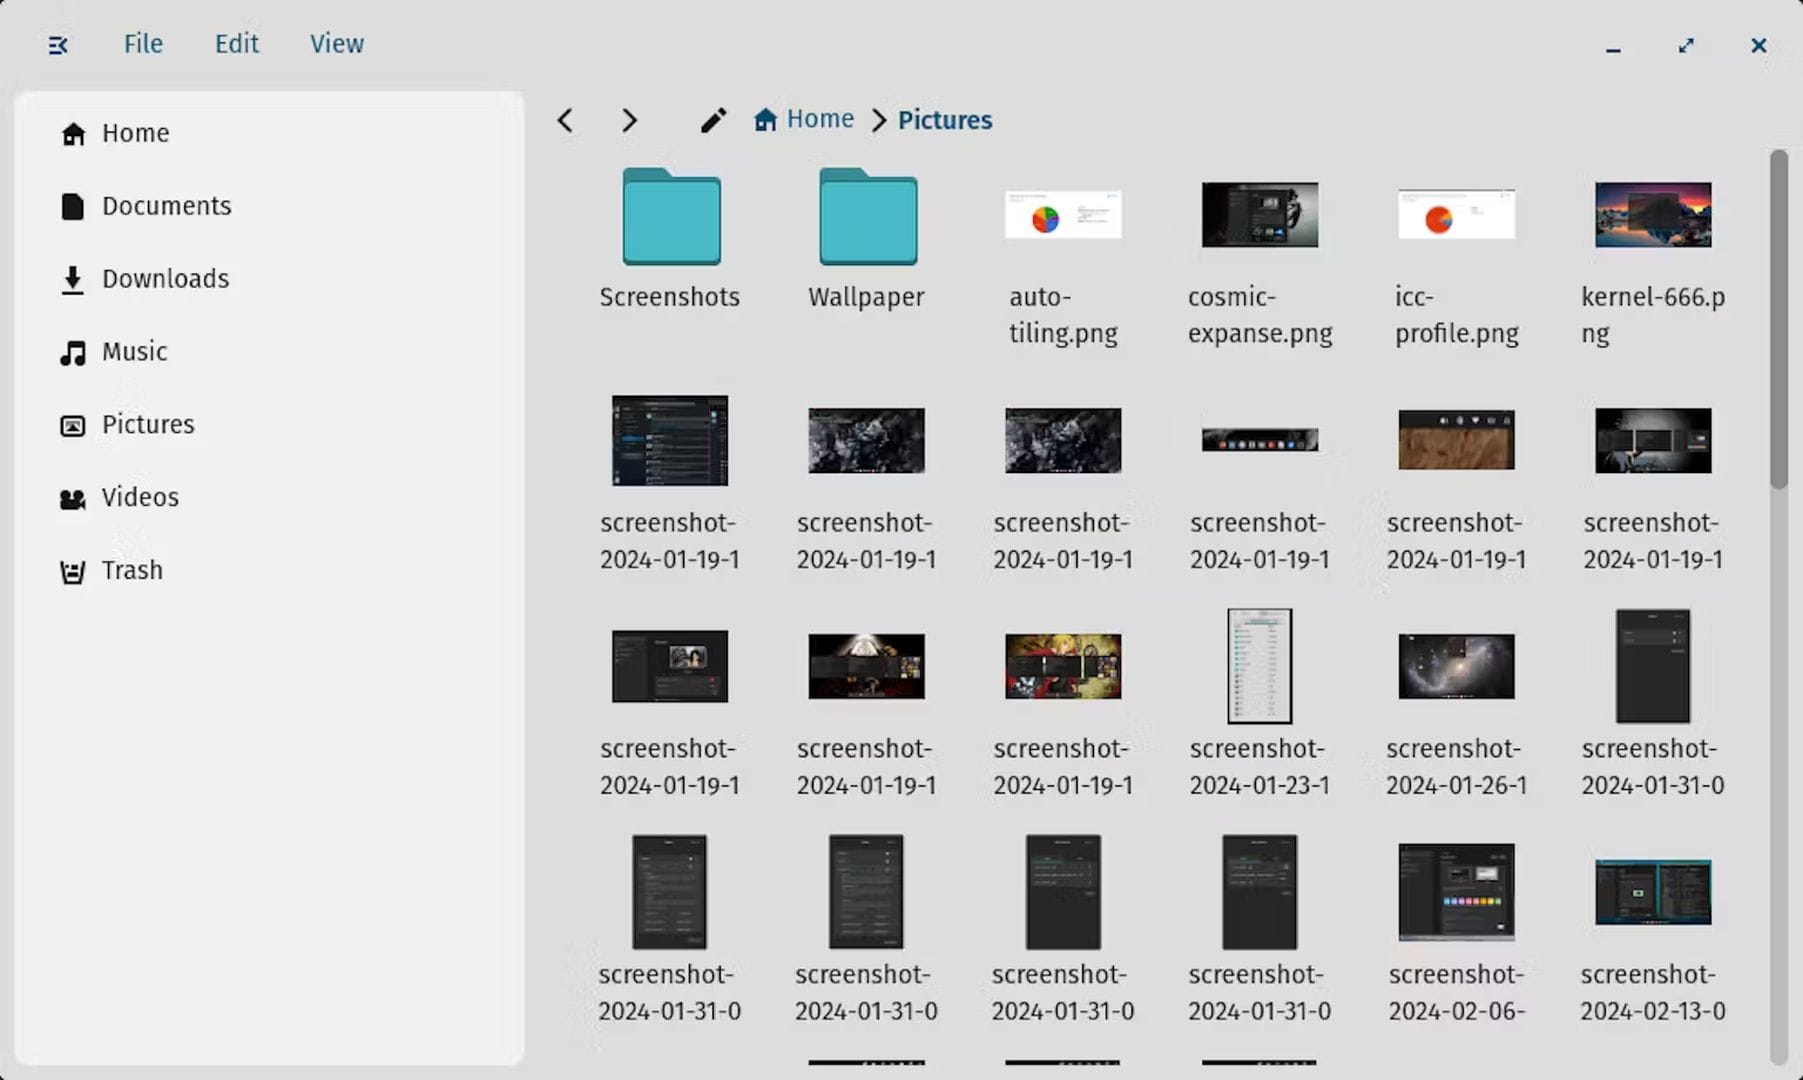The height and width of the screenshot is (1080, 1803).
Task: Navigate back with the left arrow
Action: (565, 120)
